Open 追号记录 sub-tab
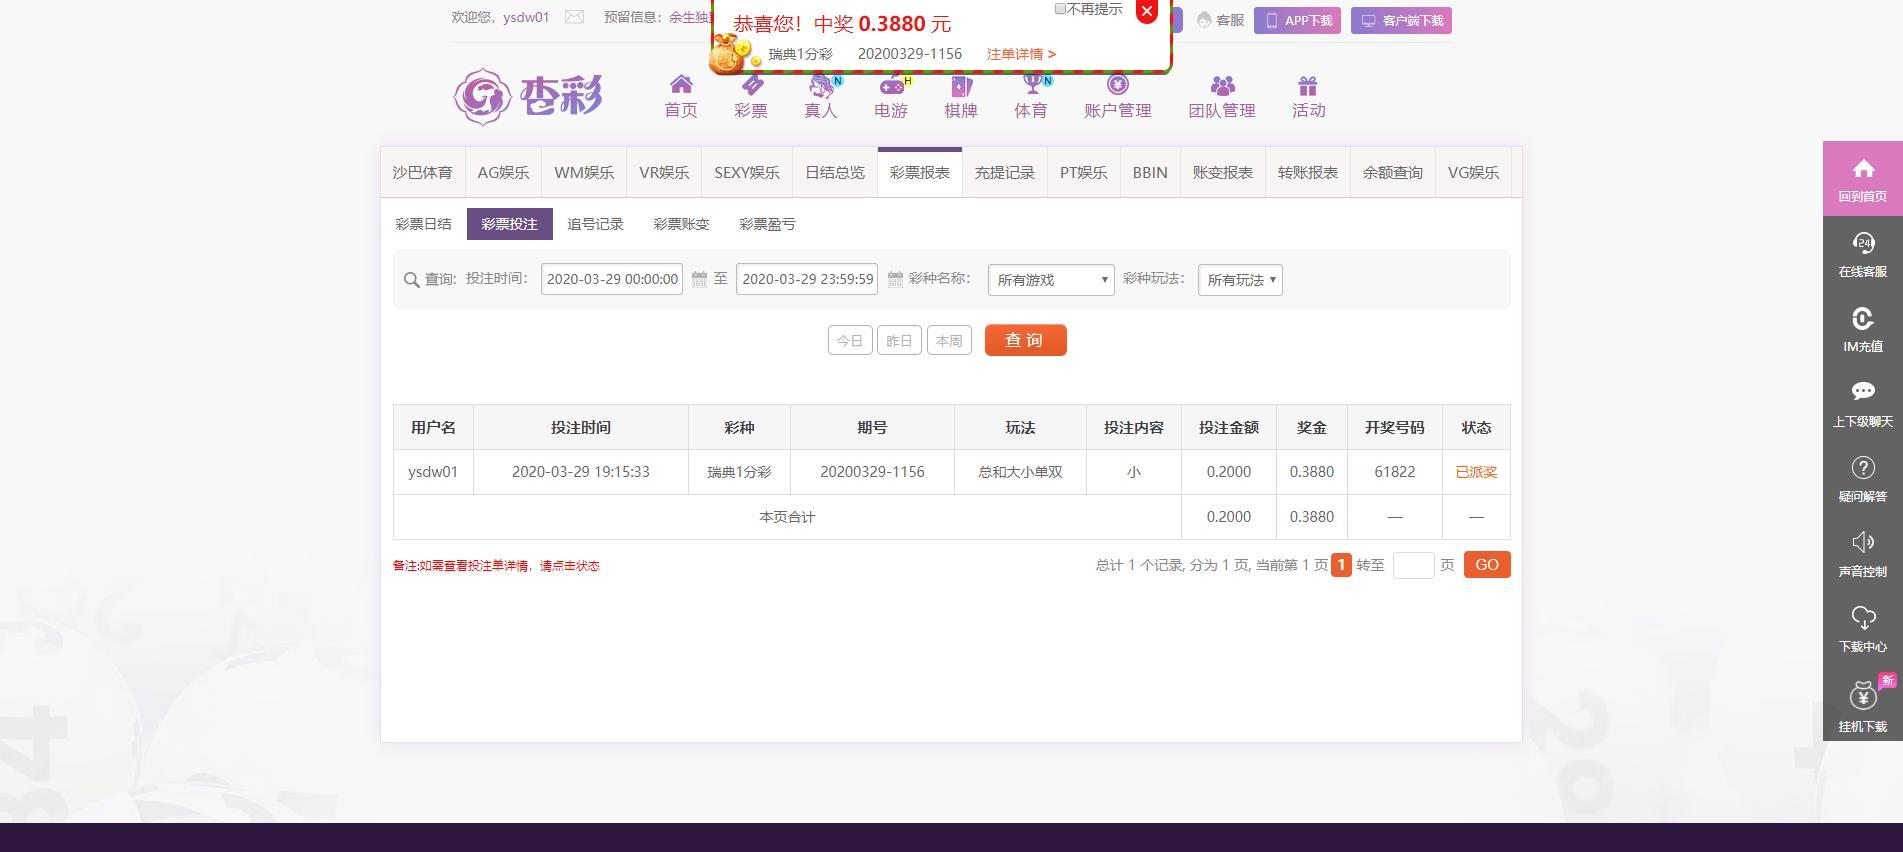Viewport: 1903px width, 852px height. 596,224
